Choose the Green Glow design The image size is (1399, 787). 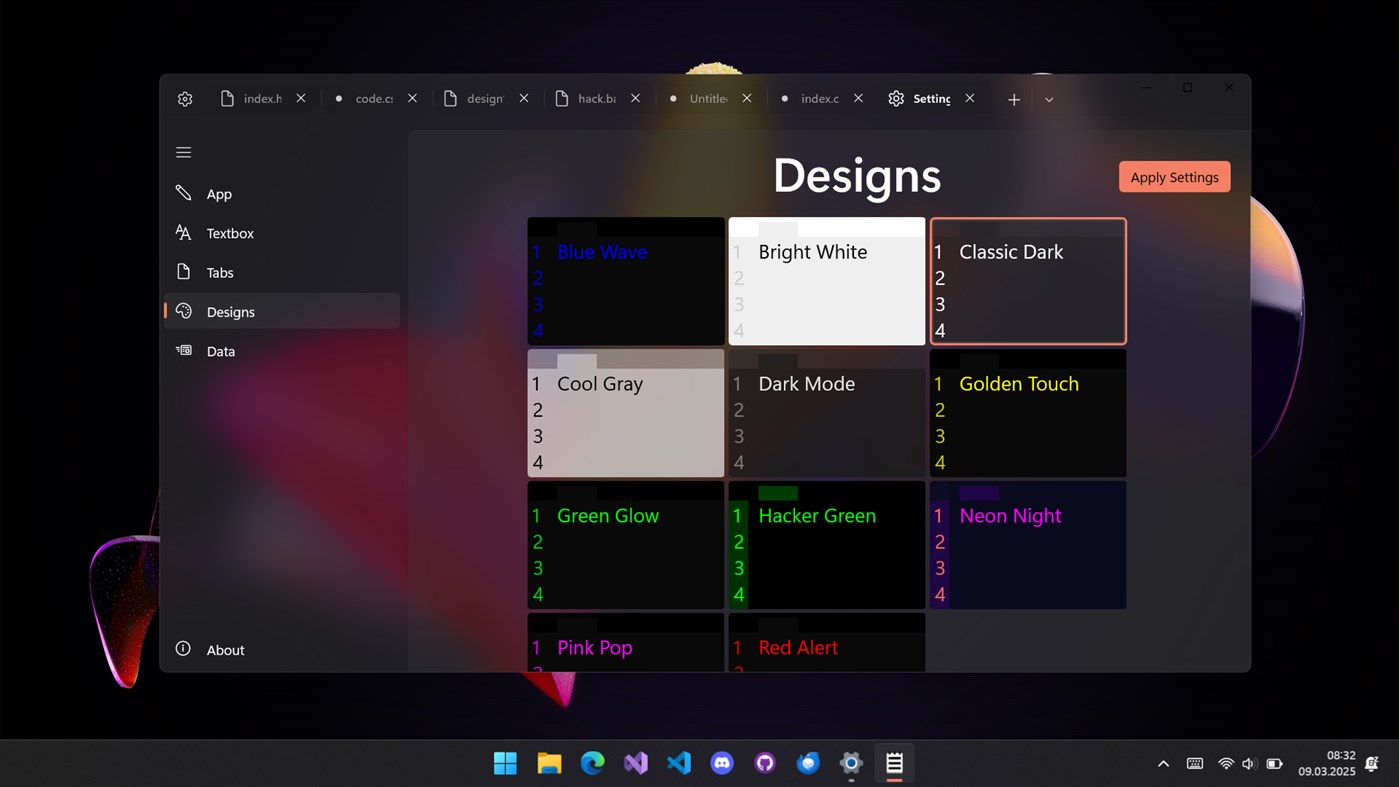pyautogui.click(x=626, y=545)
